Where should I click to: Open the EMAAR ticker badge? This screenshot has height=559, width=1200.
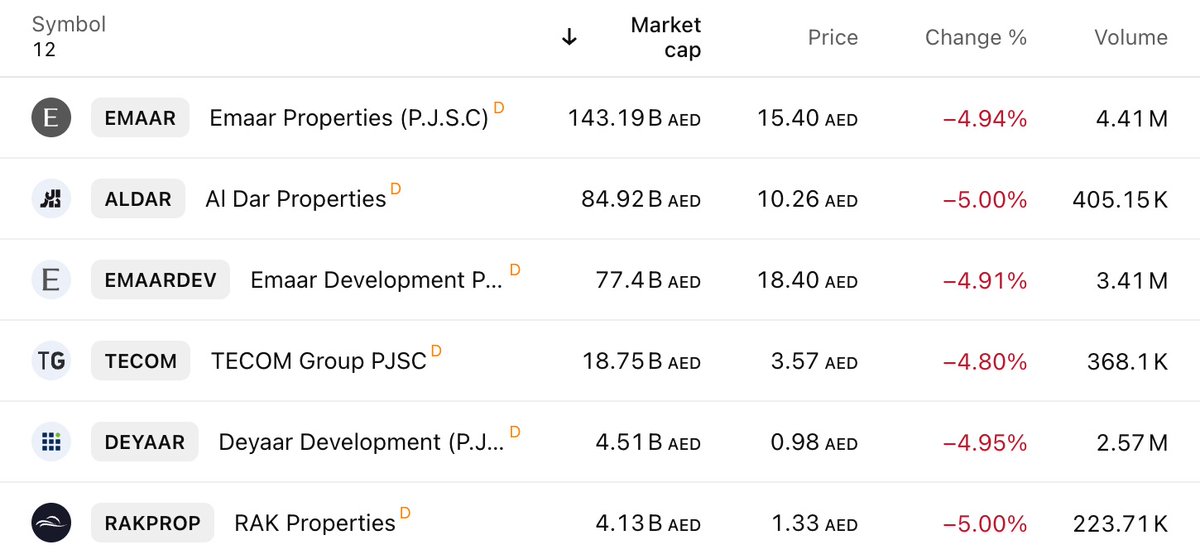coord(140,118)
